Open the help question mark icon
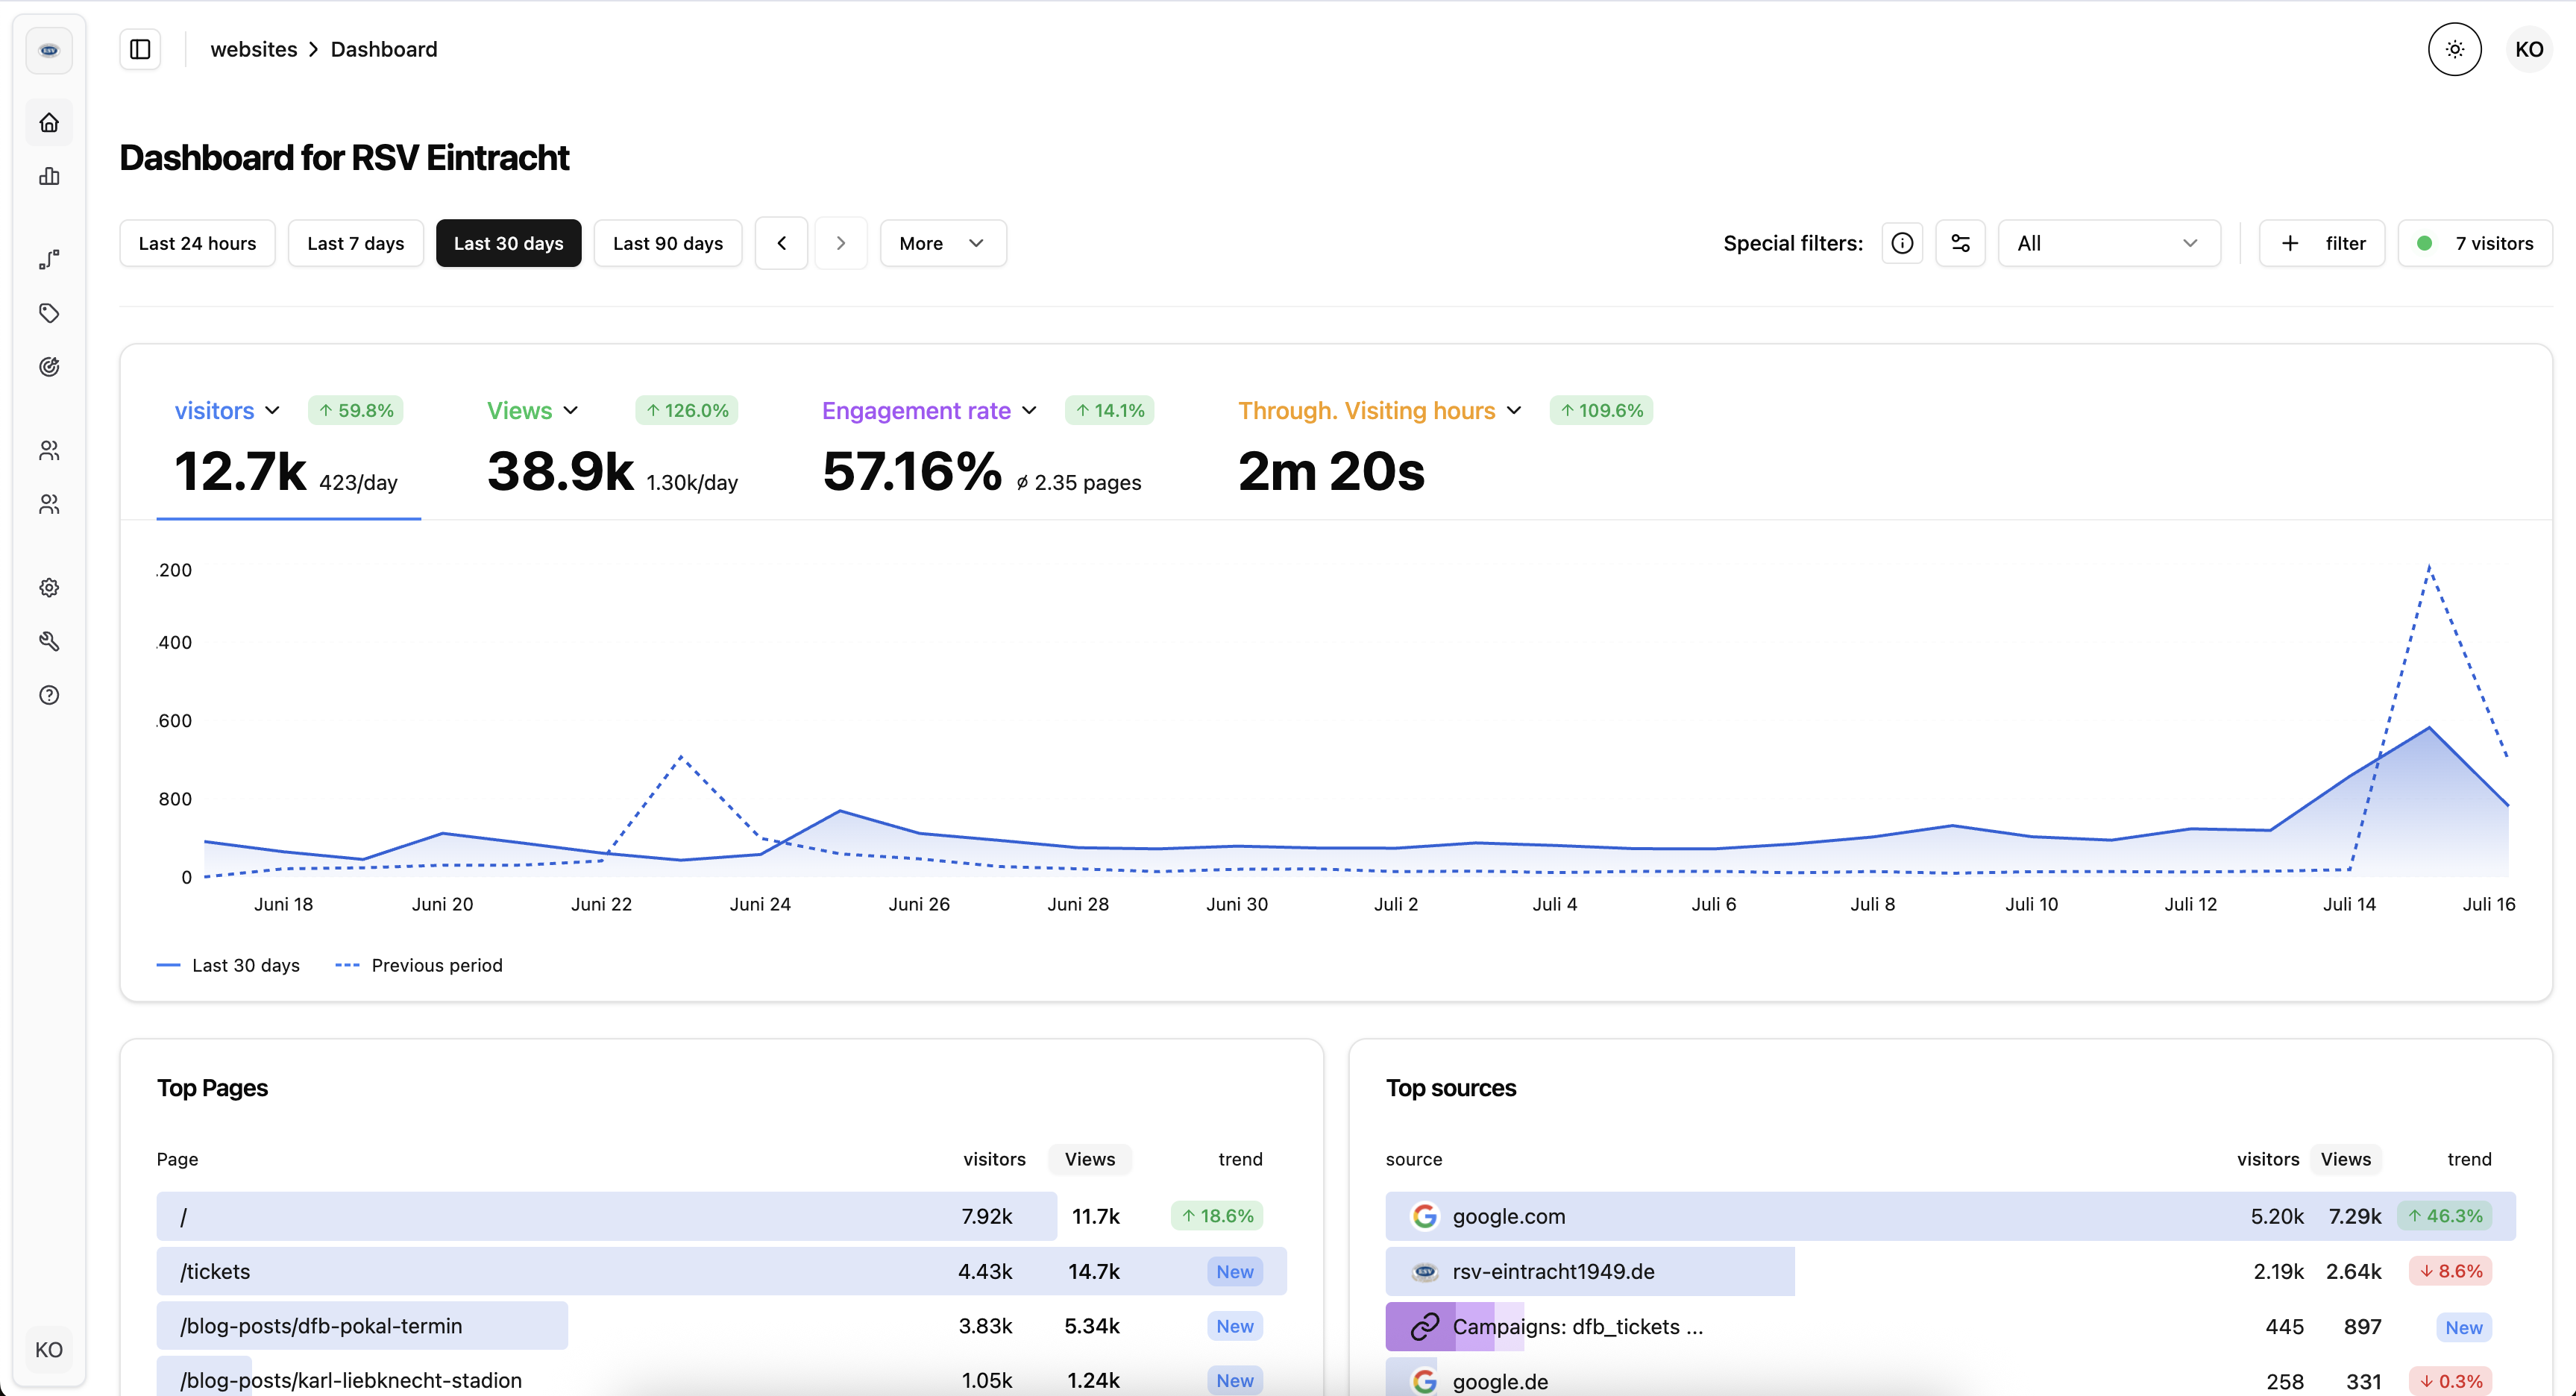 49,695
